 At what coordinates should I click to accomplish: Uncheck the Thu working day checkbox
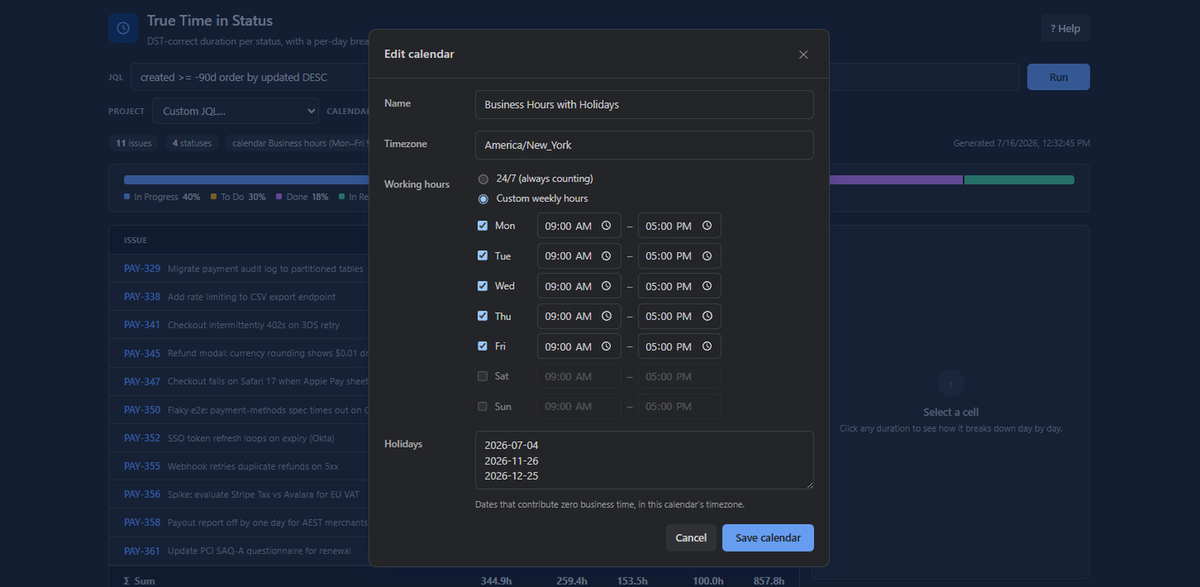click(483, 316)
